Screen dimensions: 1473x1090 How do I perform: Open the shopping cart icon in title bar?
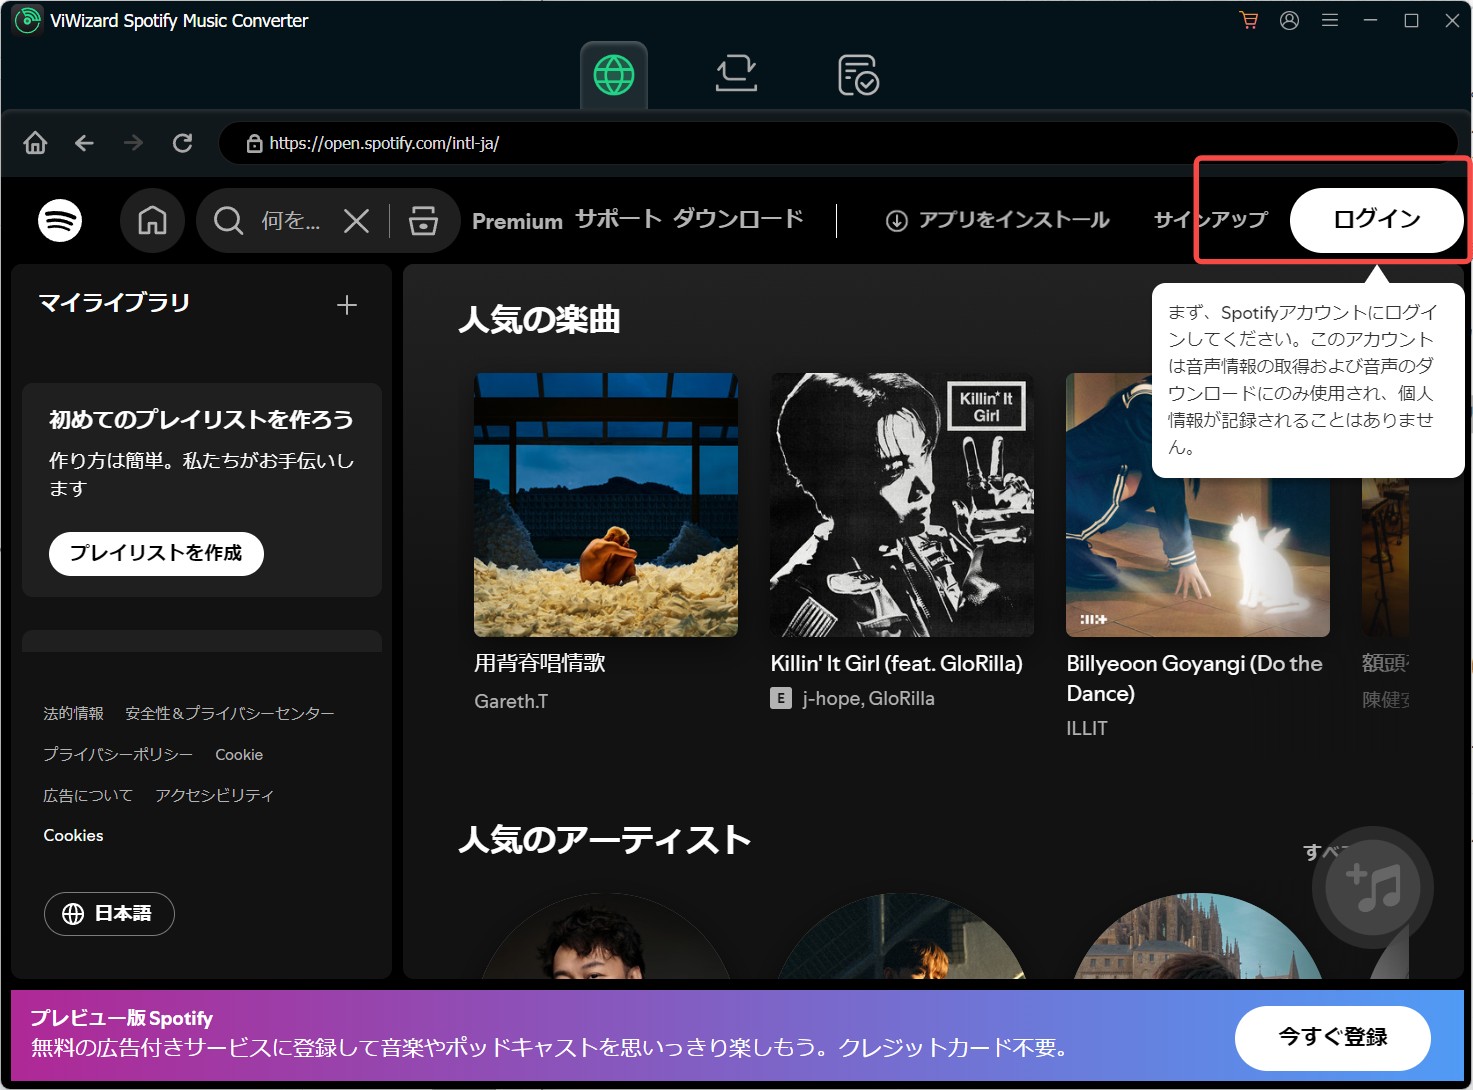coord(1248,20)
